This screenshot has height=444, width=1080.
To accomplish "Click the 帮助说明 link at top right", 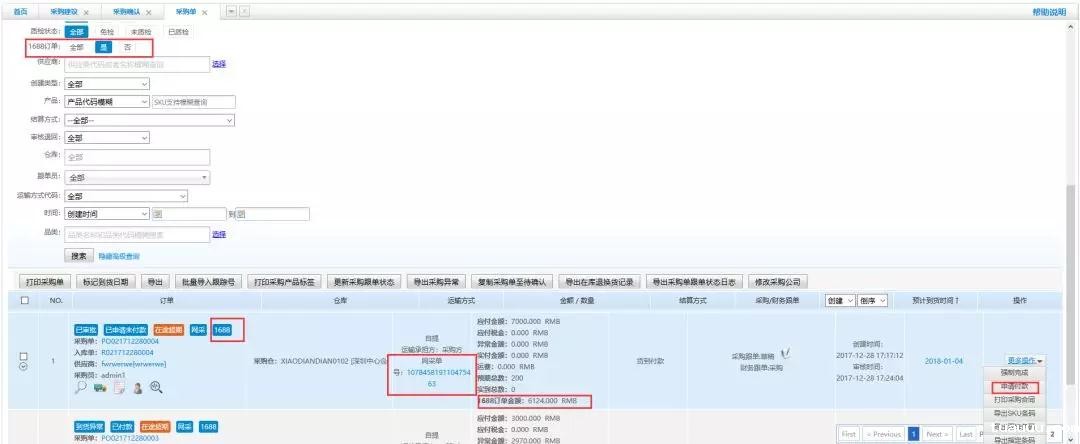I will tap(1048, 11).
